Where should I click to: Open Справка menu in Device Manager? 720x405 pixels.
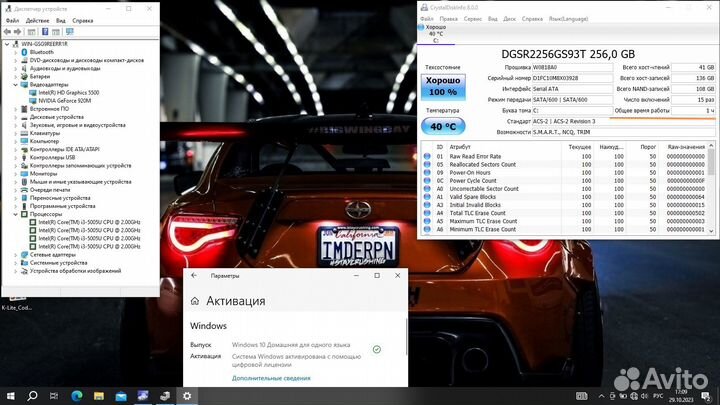83,21
